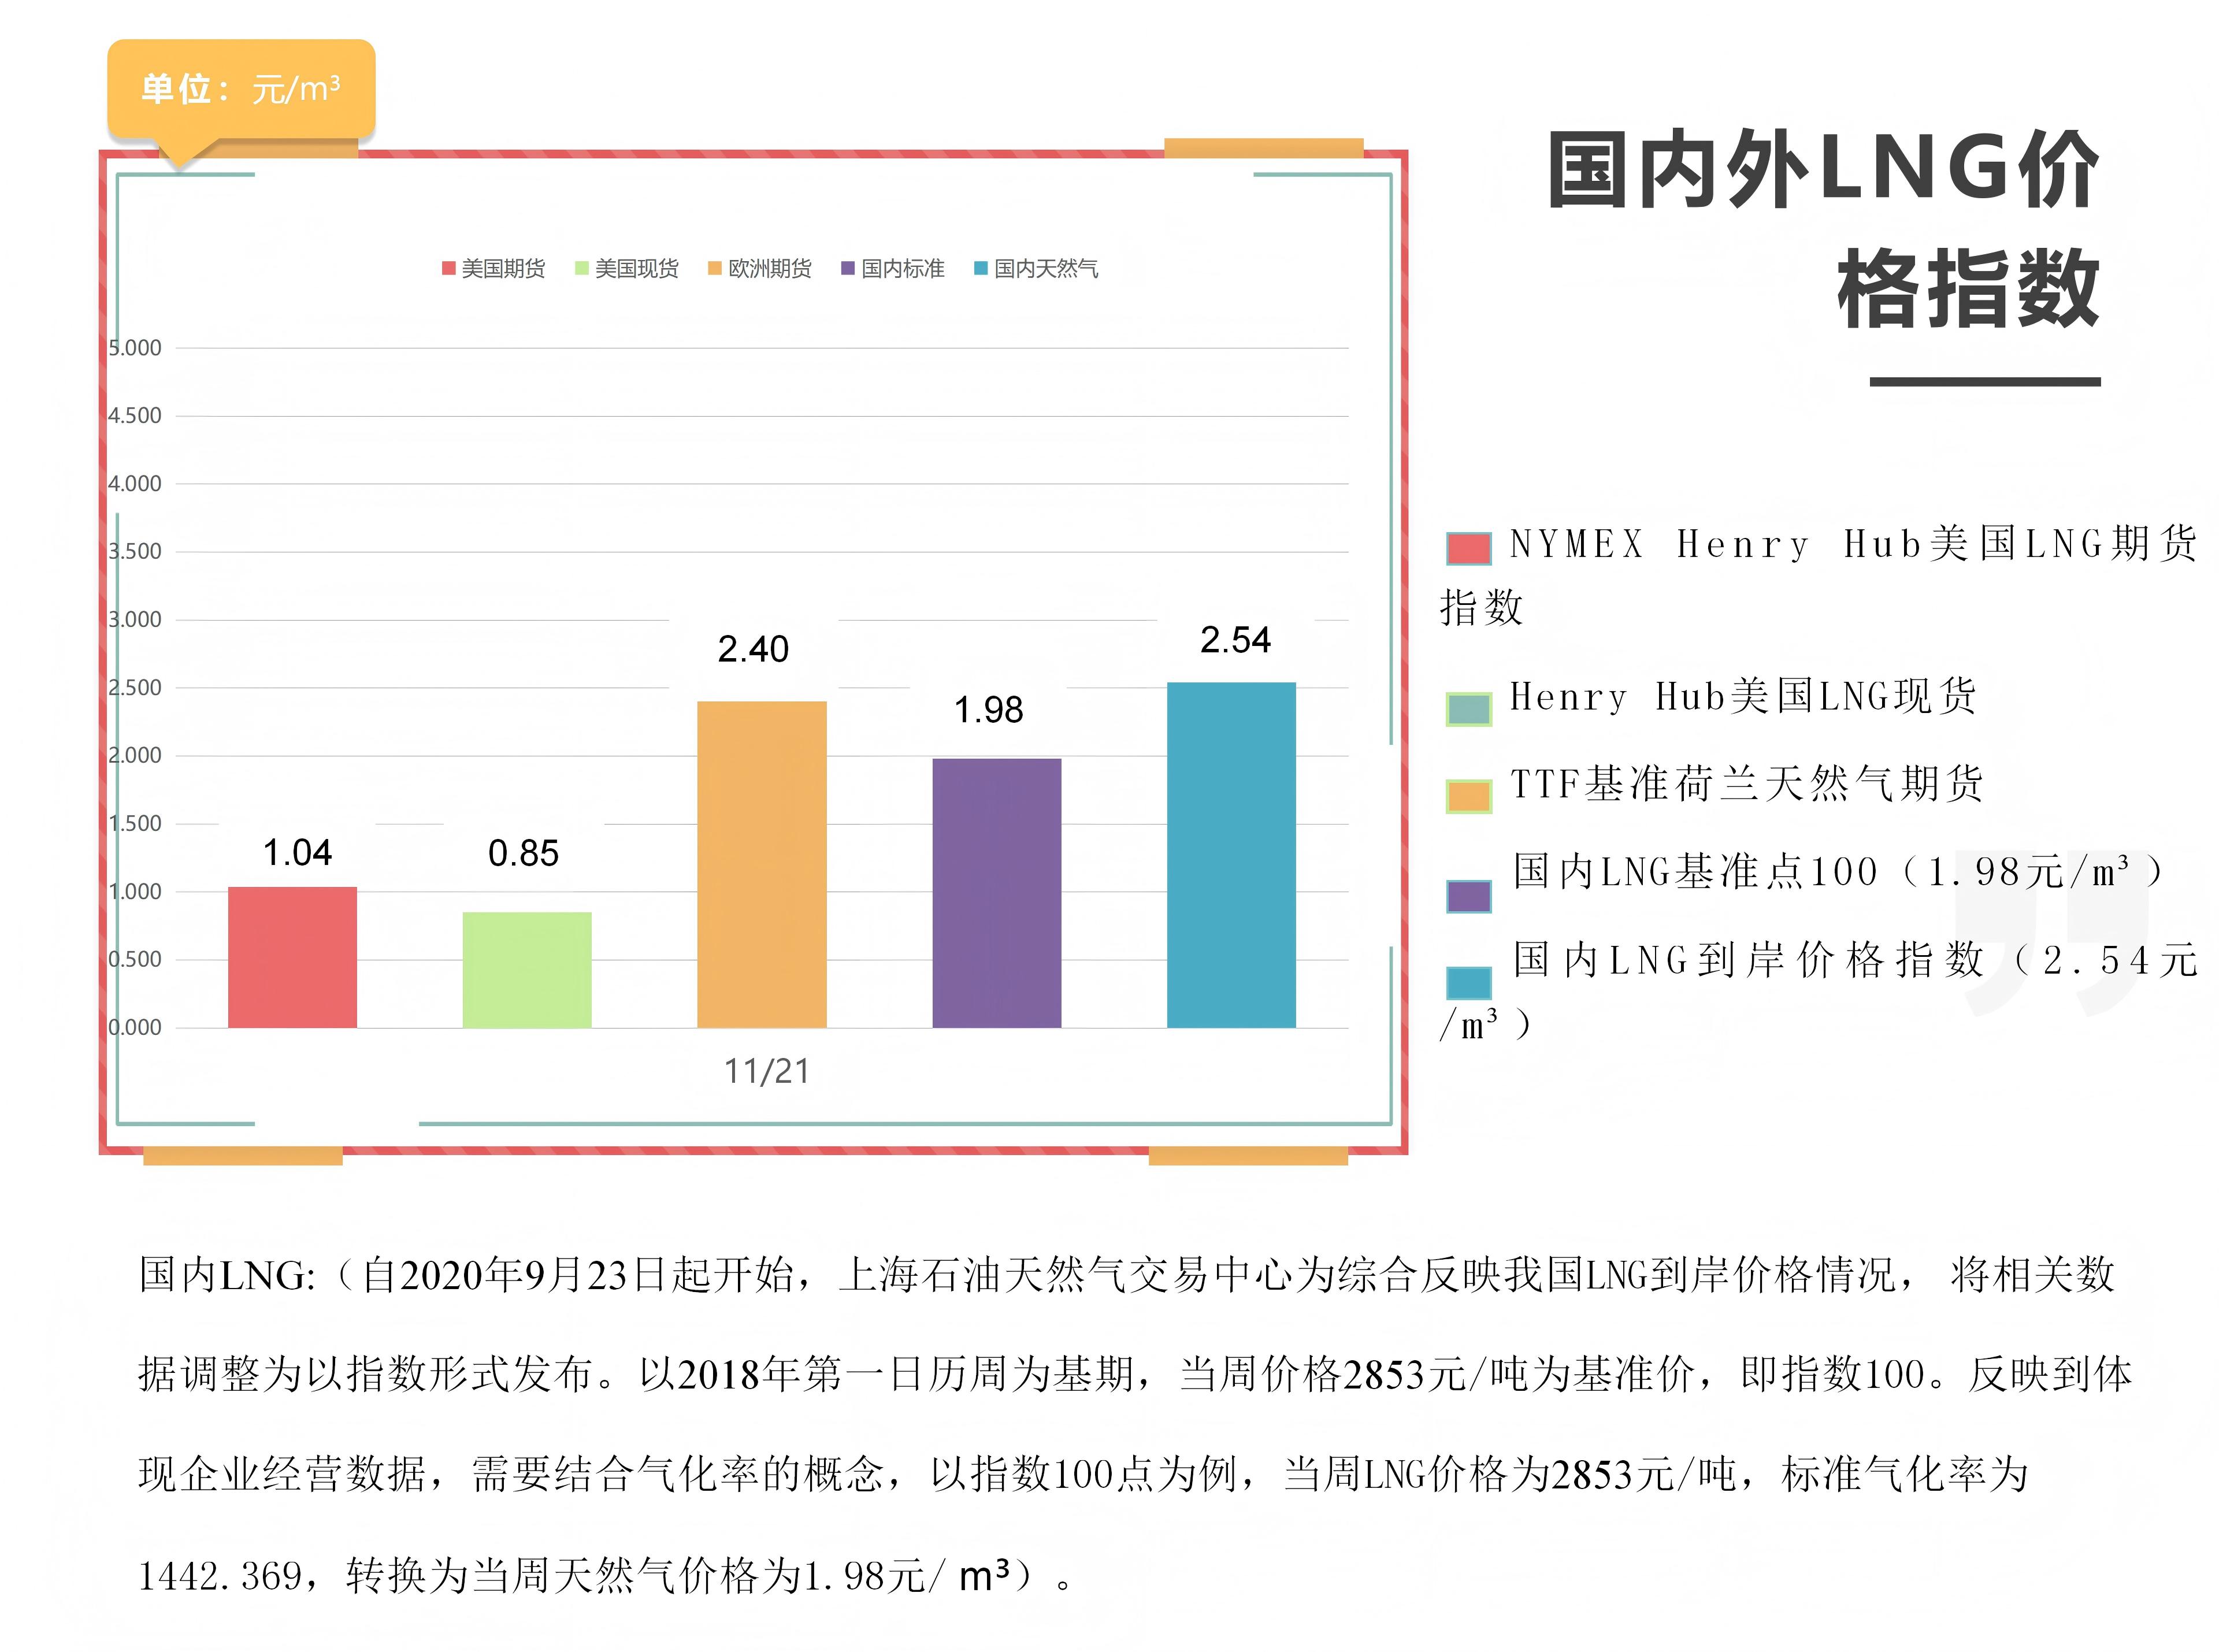Image resolution: width=2219 pixels, height=1652 pixels.
Task: Click the orange swatch beside TTF基准荷兰天然气期货
Action: (x=1469, y=797)
